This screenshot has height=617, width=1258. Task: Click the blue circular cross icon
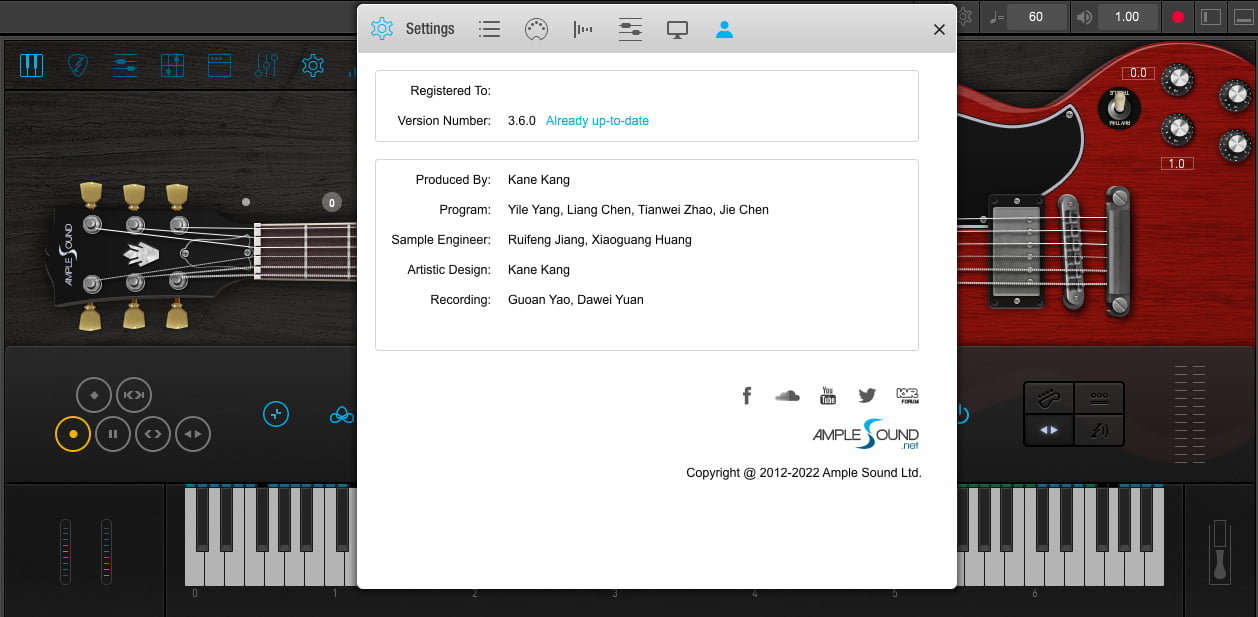click(x=276, y=413)
